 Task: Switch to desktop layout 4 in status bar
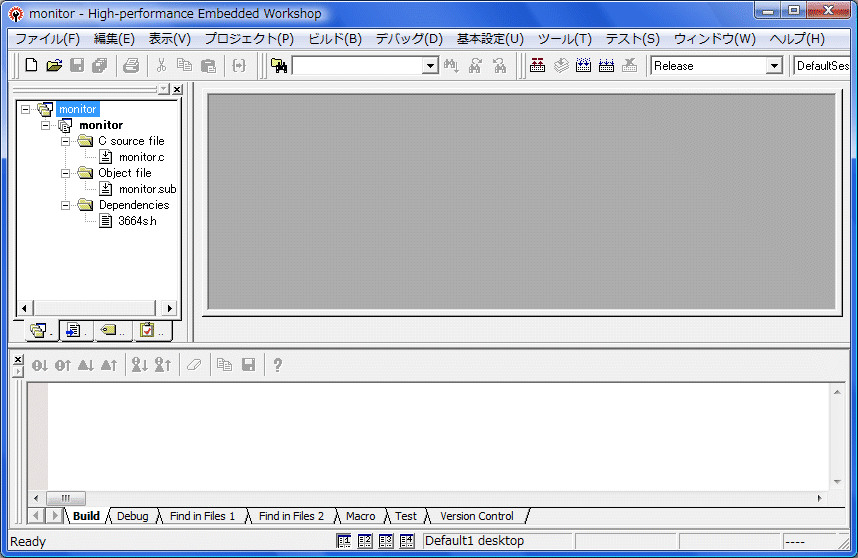point(407,541)
